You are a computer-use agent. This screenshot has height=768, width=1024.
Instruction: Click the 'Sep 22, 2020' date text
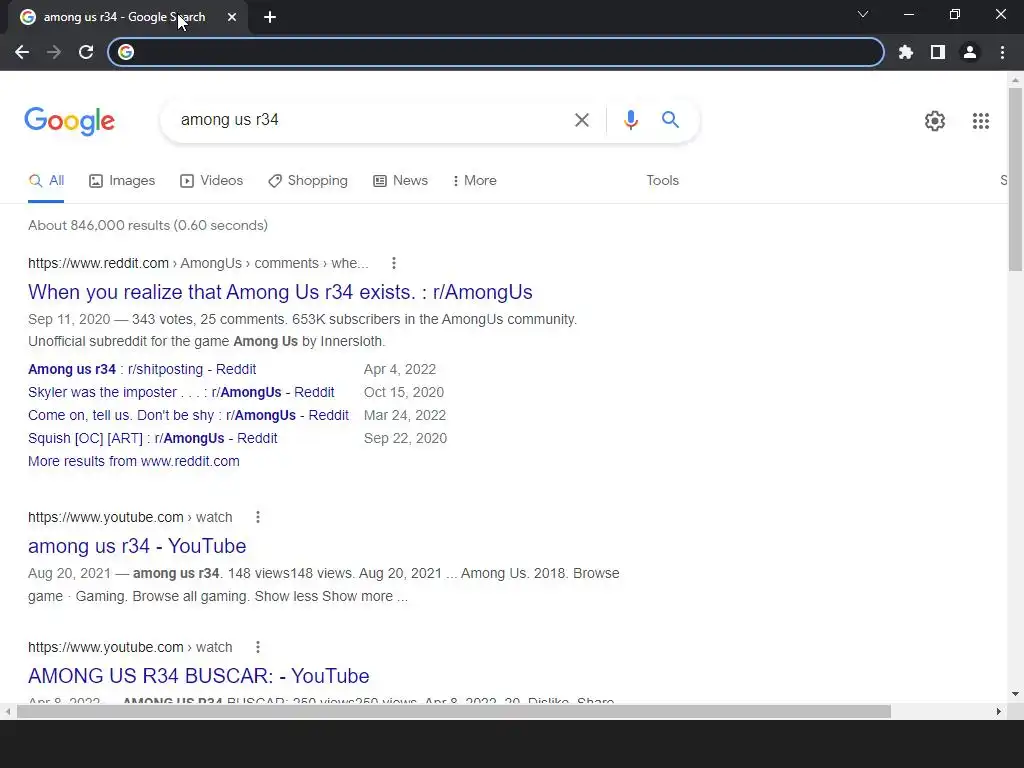[406, 438]
